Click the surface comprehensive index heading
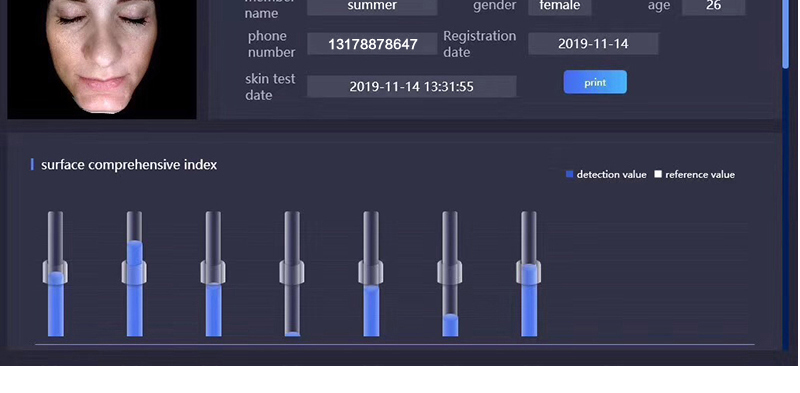Image resolution: width=800 pixels, height=393 pixels. tap(129, 164)
